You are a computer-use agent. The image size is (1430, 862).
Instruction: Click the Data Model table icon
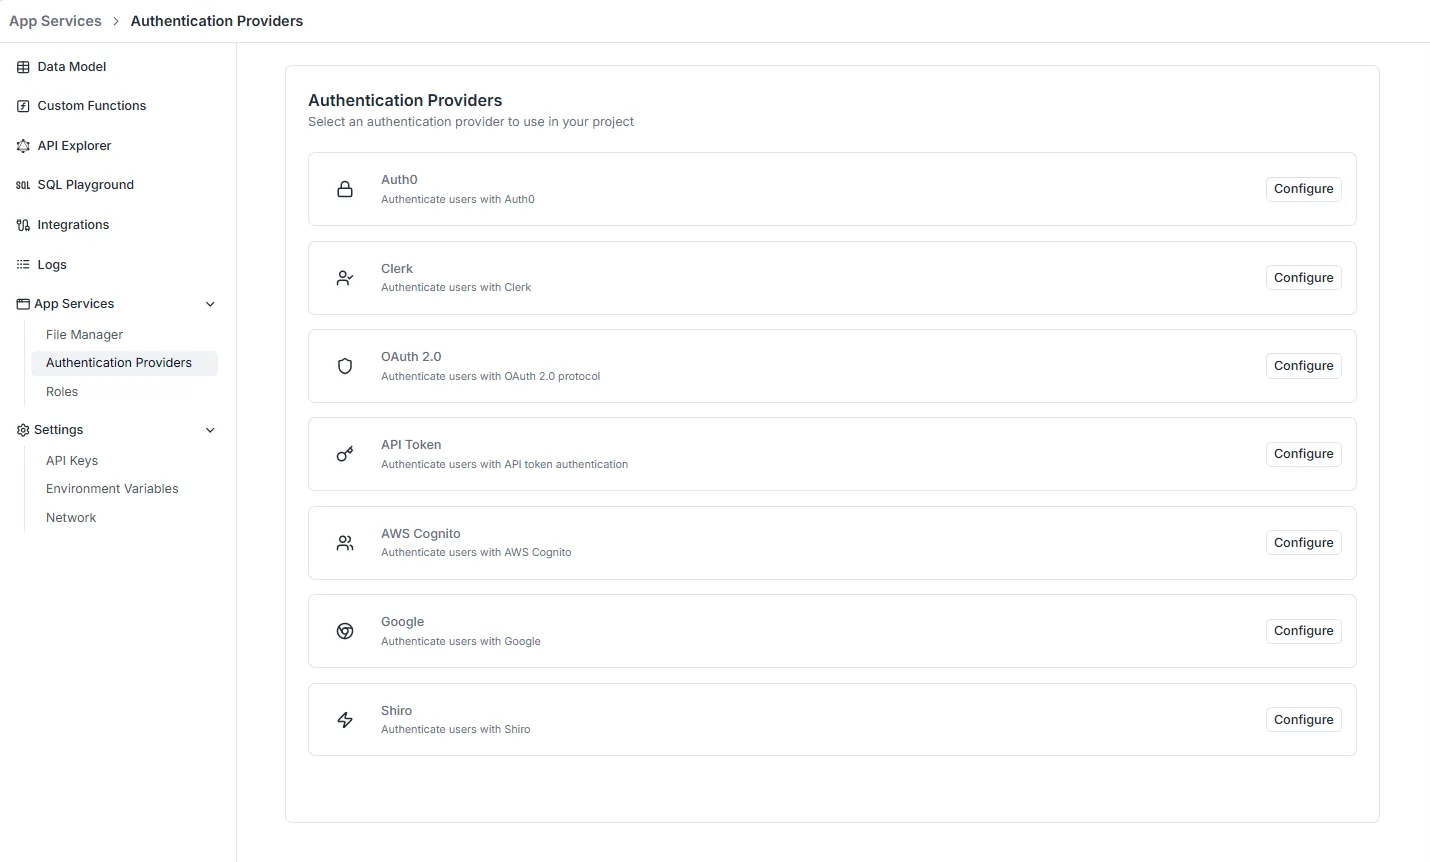23,67
